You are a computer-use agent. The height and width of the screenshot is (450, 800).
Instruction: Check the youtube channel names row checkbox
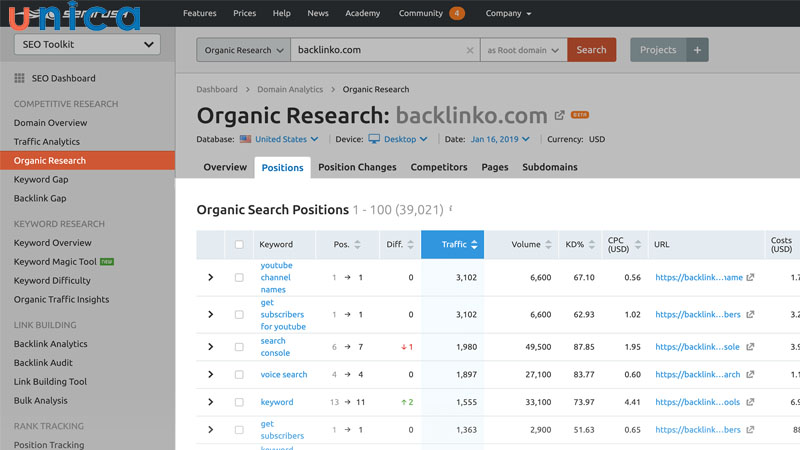point(239,278)
